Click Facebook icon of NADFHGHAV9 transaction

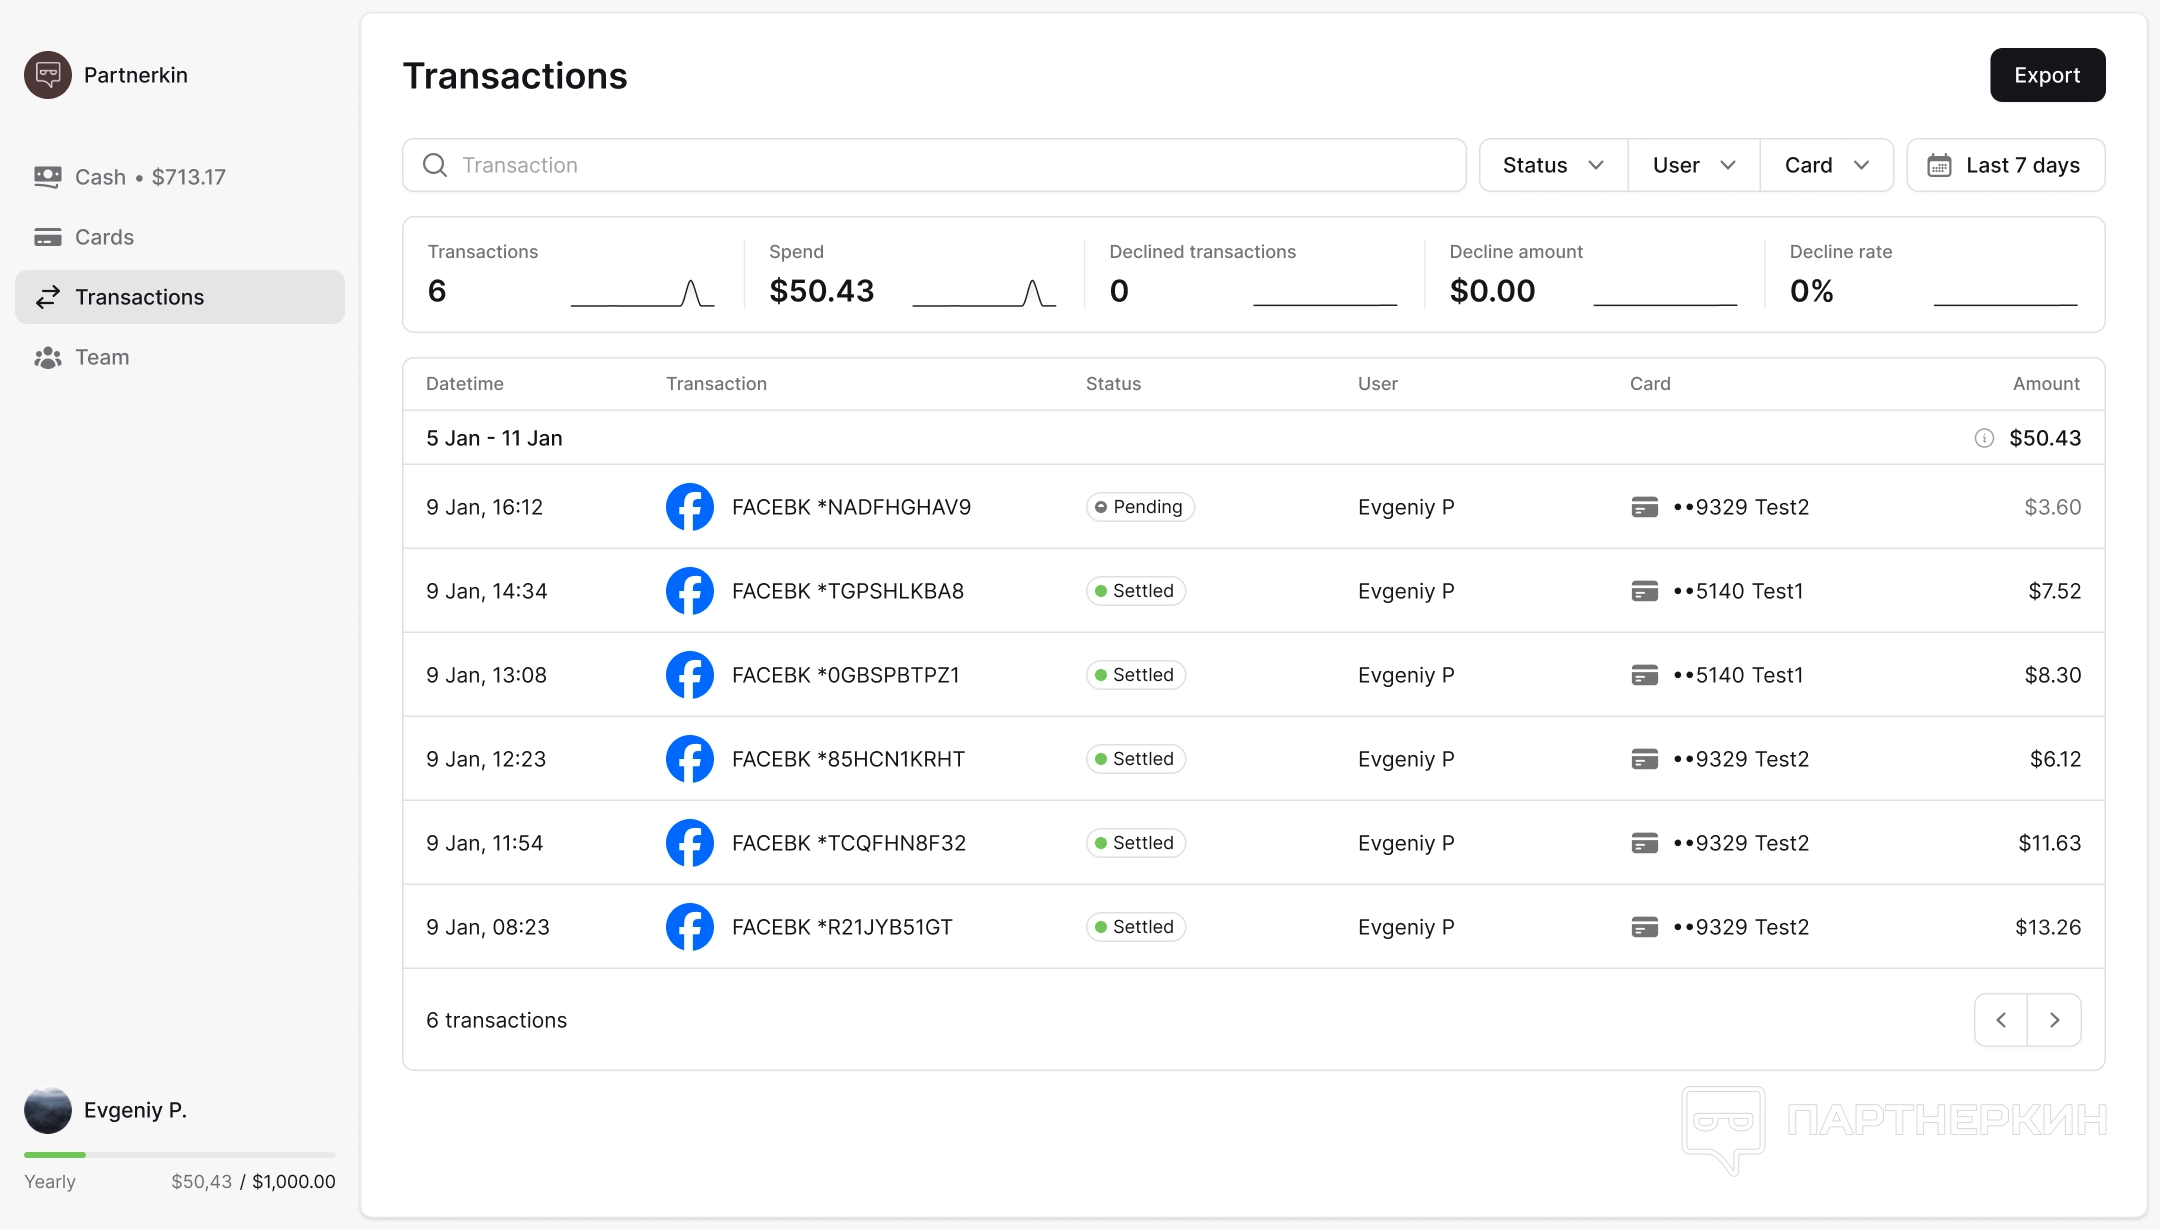pos(690,507)
